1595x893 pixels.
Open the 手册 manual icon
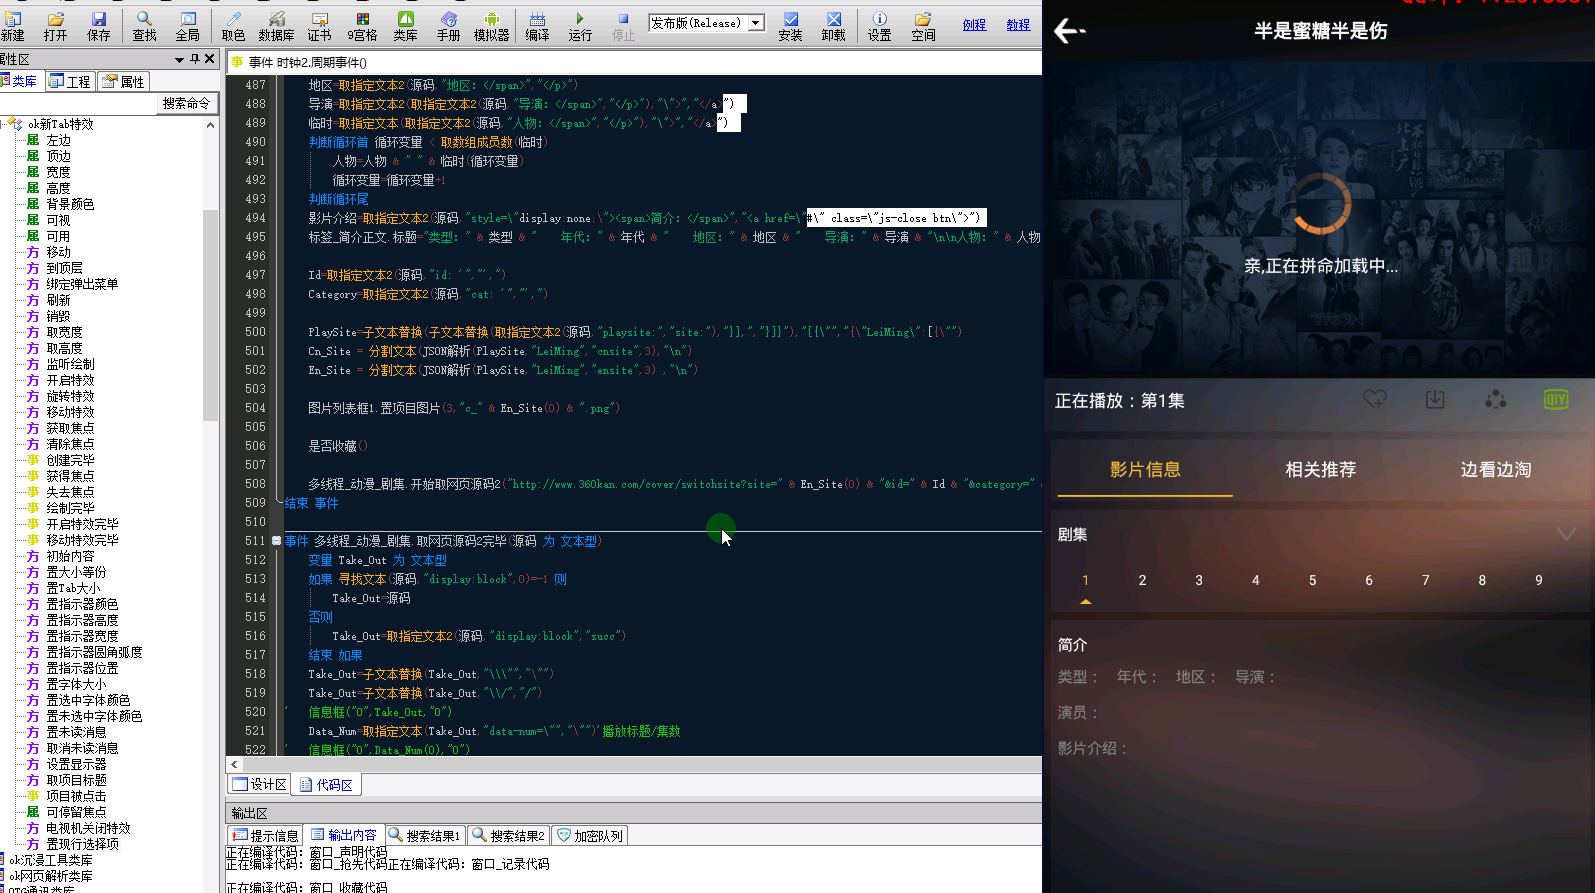tap(448, 26)
